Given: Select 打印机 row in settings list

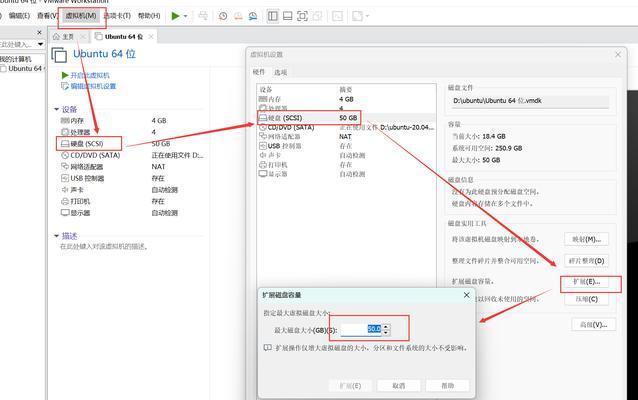Looking at the screenshot, I should tap(346, 165).
